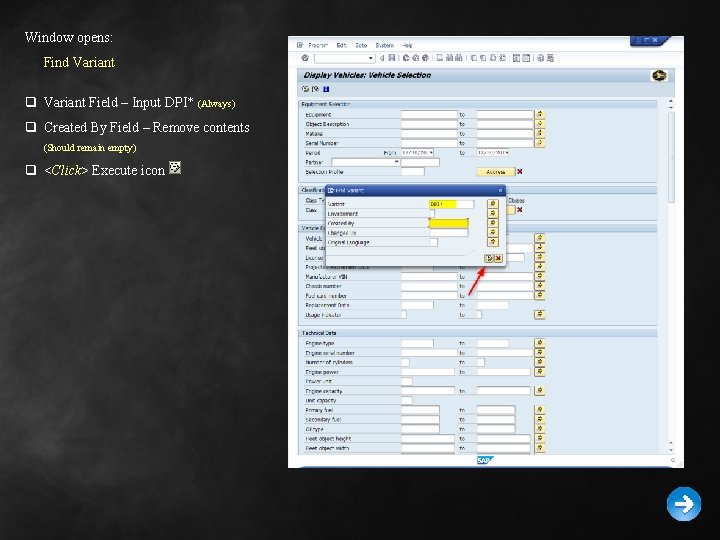
Task: Click the blue Information icon below title
Action: coord(326,89)
